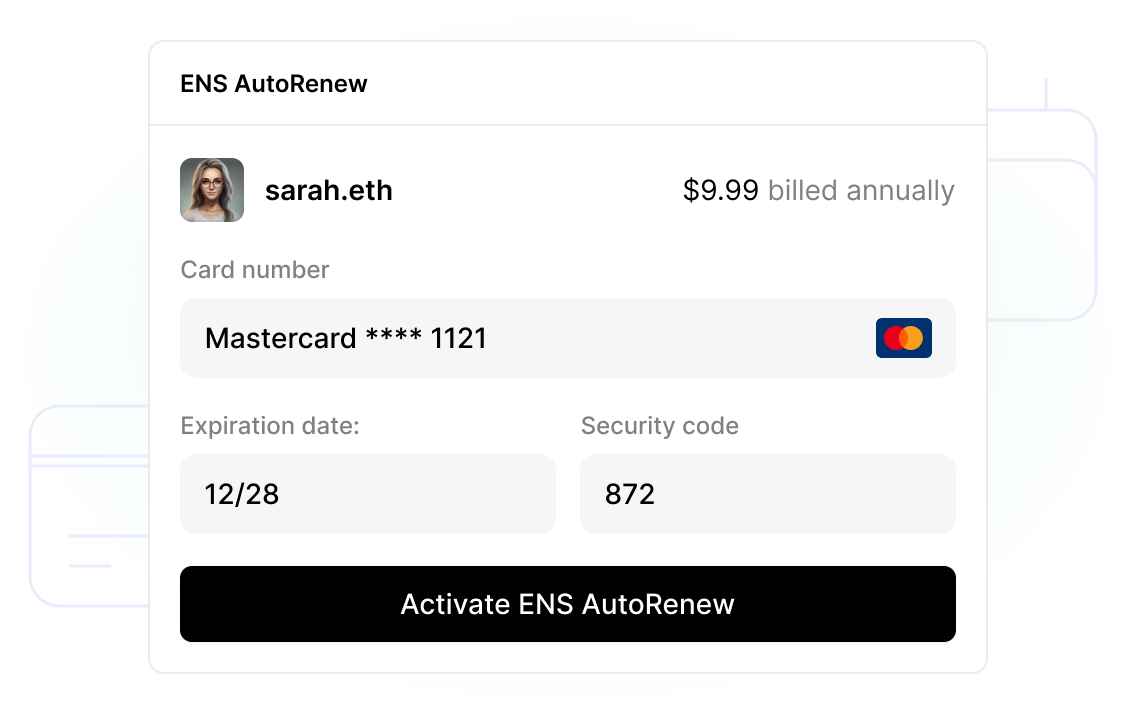This screenshot has width=1136, height=720.
Task: Select the sarah.eth username text
Action: pos(328,190)
